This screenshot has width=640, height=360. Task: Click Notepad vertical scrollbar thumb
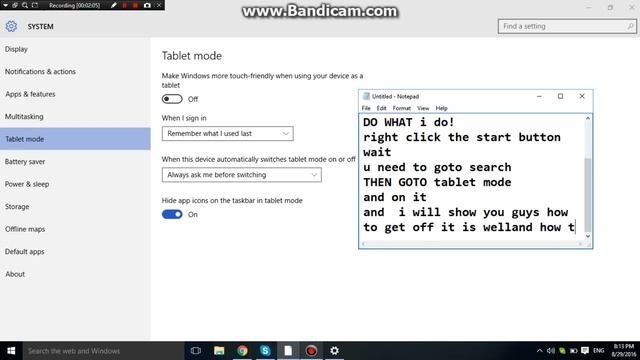(x=588, y=195)
